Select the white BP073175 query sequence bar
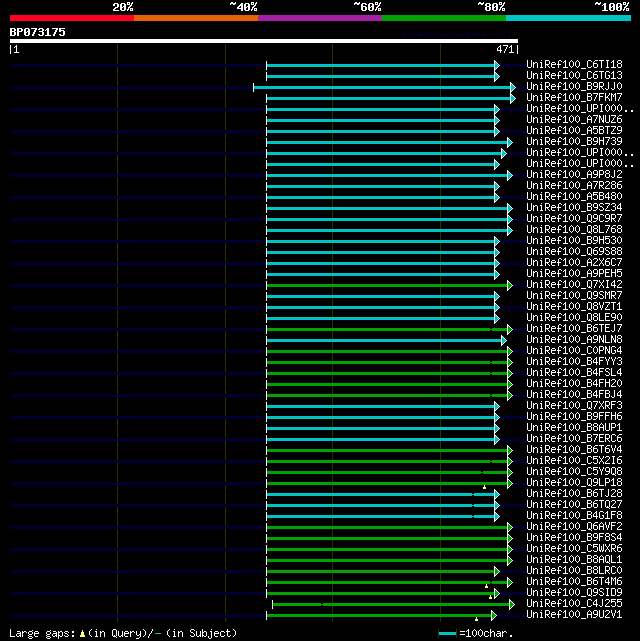This screenshot has width=640, height=641. pos(264,41)
